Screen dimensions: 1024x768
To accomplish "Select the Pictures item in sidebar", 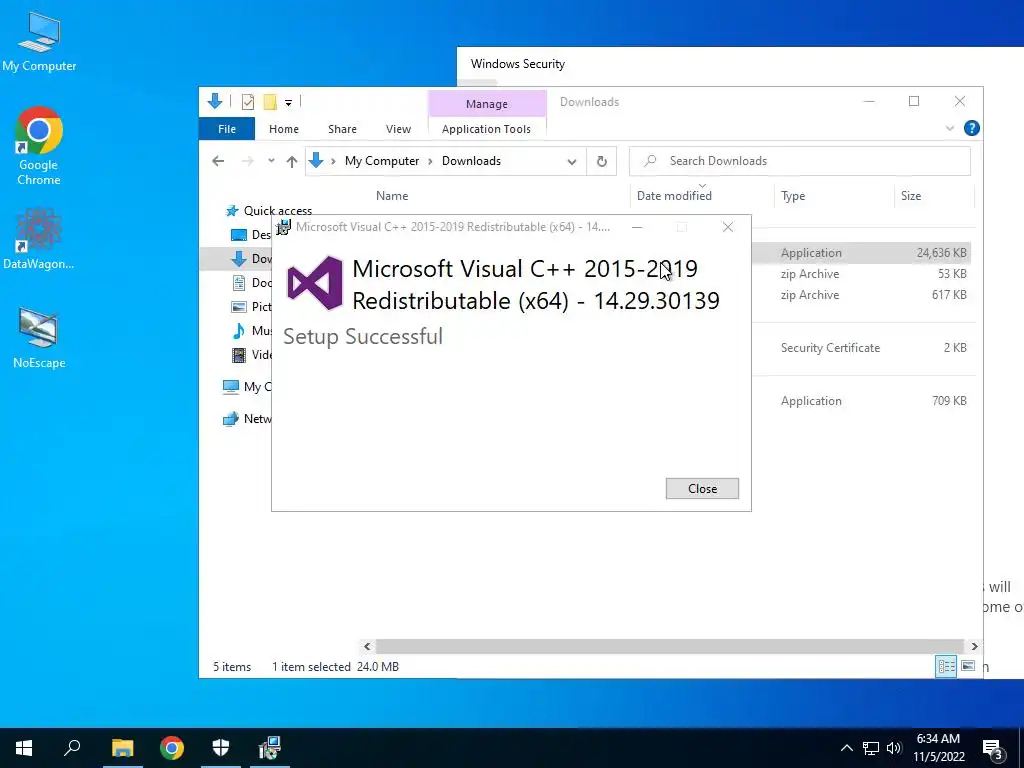I will click(x=251, y=307).
